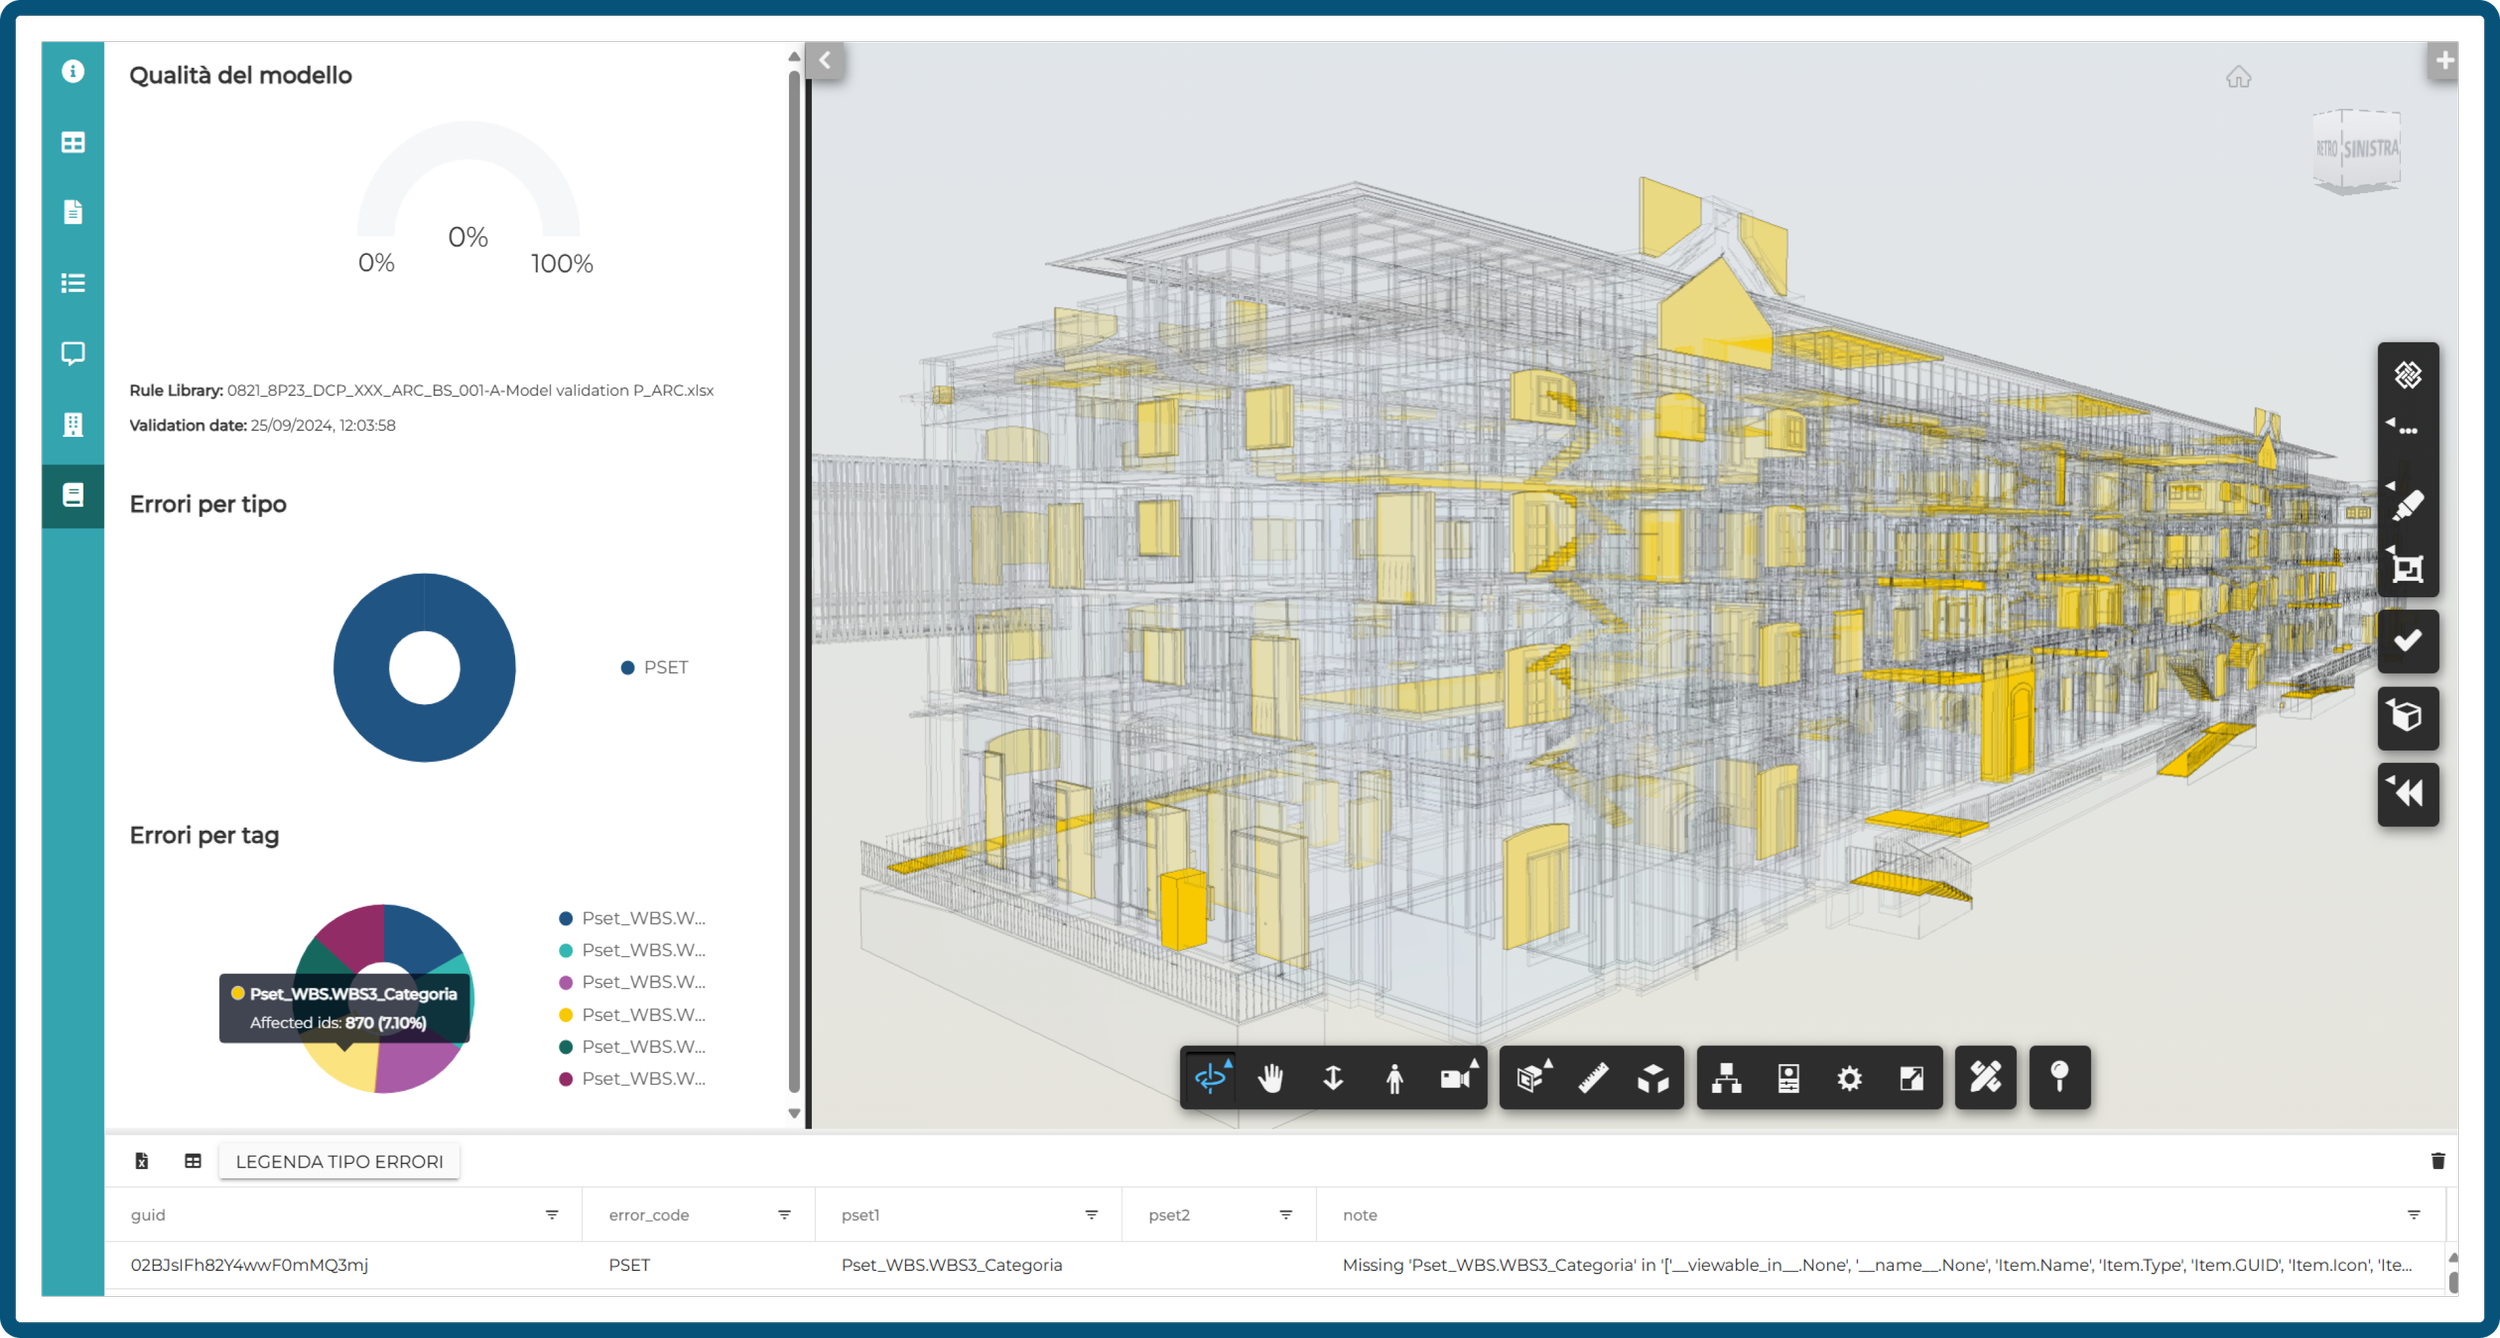2500x1338 pixels.
Task: Click the LEGENDA TIPO ERRORI button
Action: coord(339,1161)
